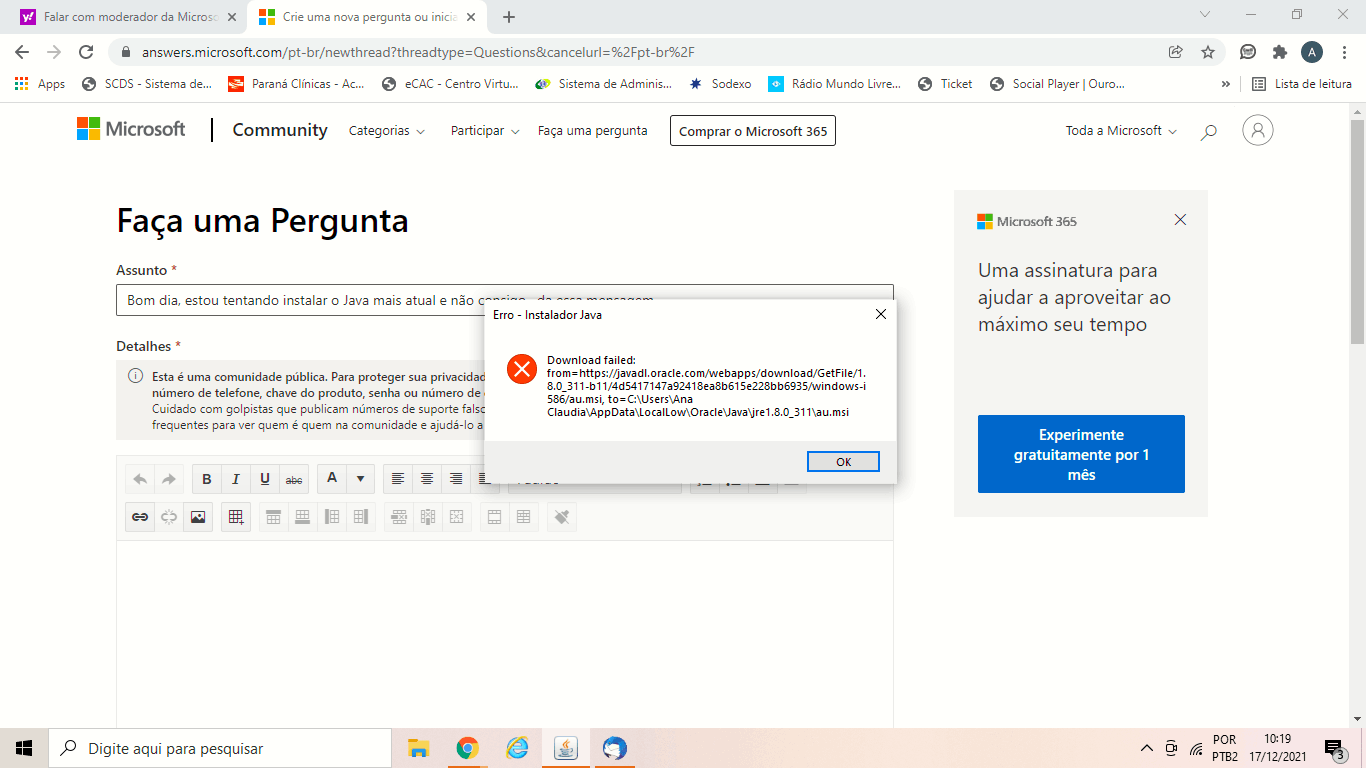Screen dimensions: 1366x768
Task: Switch to Falar com moderador tab
Action: (127, 17)
